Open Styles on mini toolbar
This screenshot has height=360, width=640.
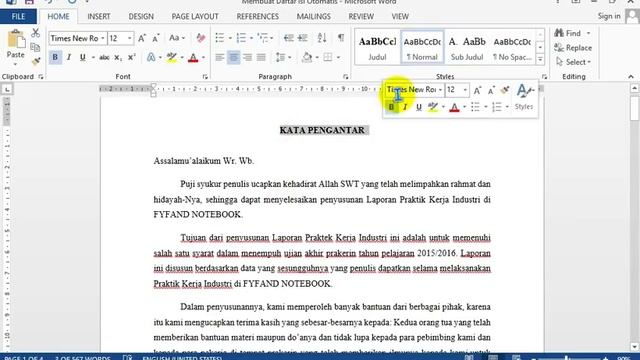(x=524, y=97)
